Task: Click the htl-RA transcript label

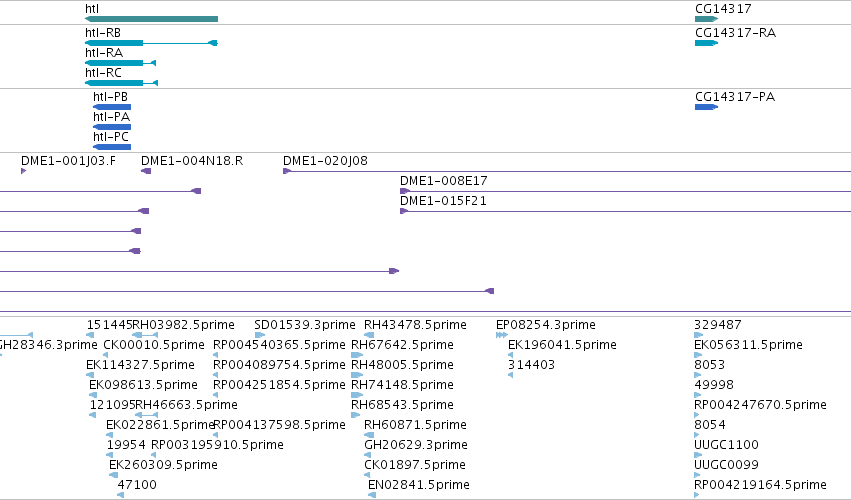Action: coord(104,53)
